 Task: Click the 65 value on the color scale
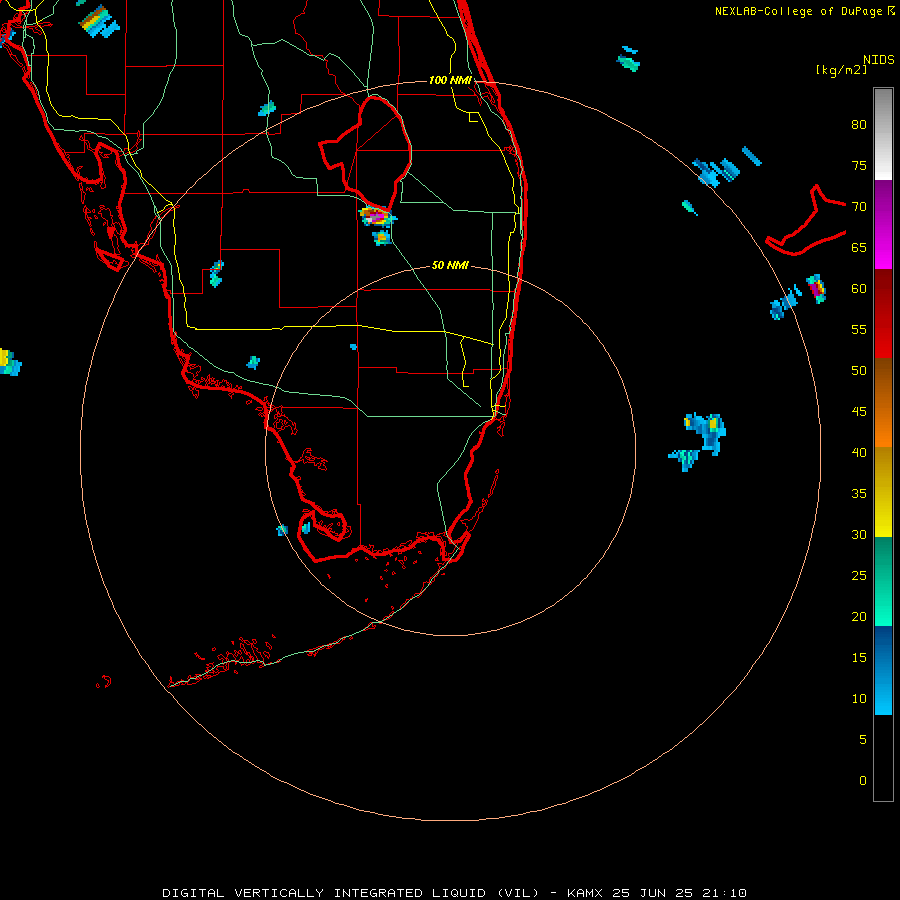pos(859,247)
